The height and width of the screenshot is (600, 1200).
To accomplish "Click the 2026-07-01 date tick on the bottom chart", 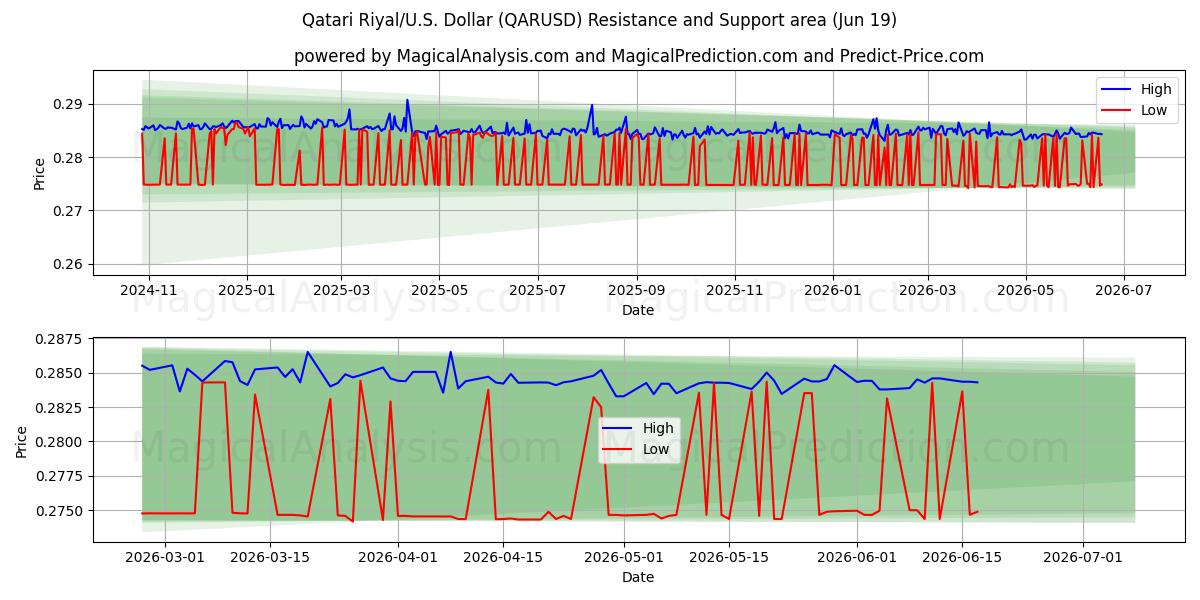I will tap(1083, 558).
